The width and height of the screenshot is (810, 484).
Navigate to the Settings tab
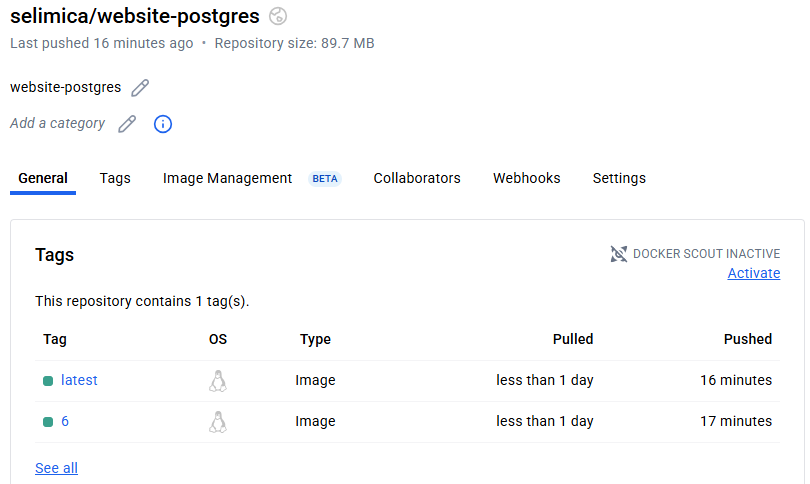point(619,179)
